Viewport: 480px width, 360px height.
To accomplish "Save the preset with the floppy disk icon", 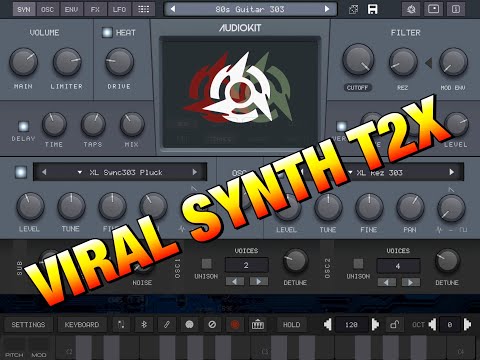I will point(372,9).
